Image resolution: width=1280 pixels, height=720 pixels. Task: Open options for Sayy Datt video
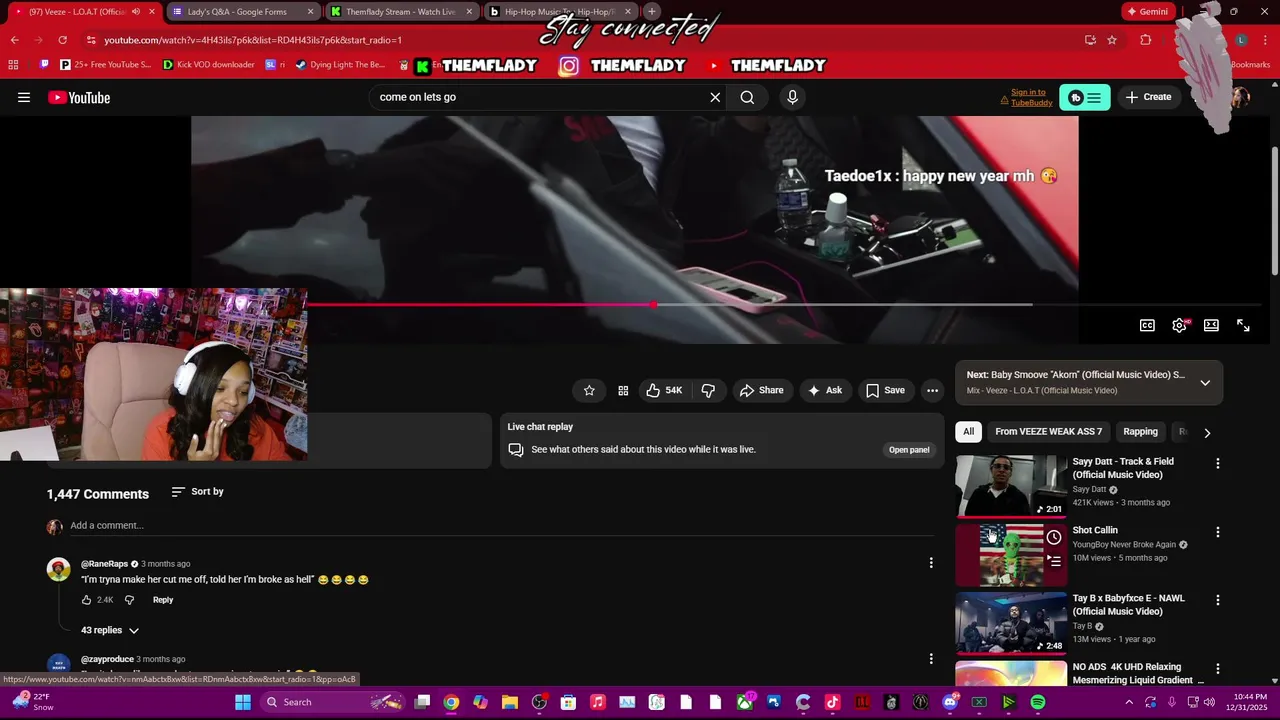1217,463
